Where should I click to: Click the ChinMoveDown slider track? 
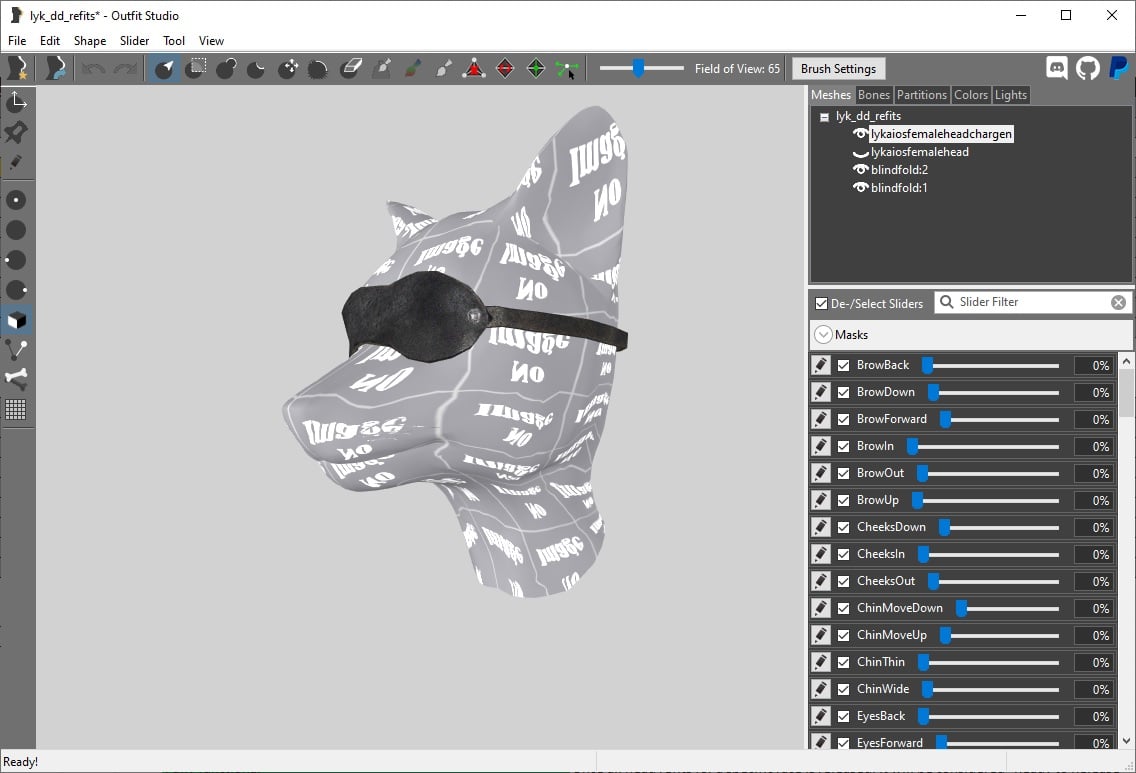point(1007,609)
